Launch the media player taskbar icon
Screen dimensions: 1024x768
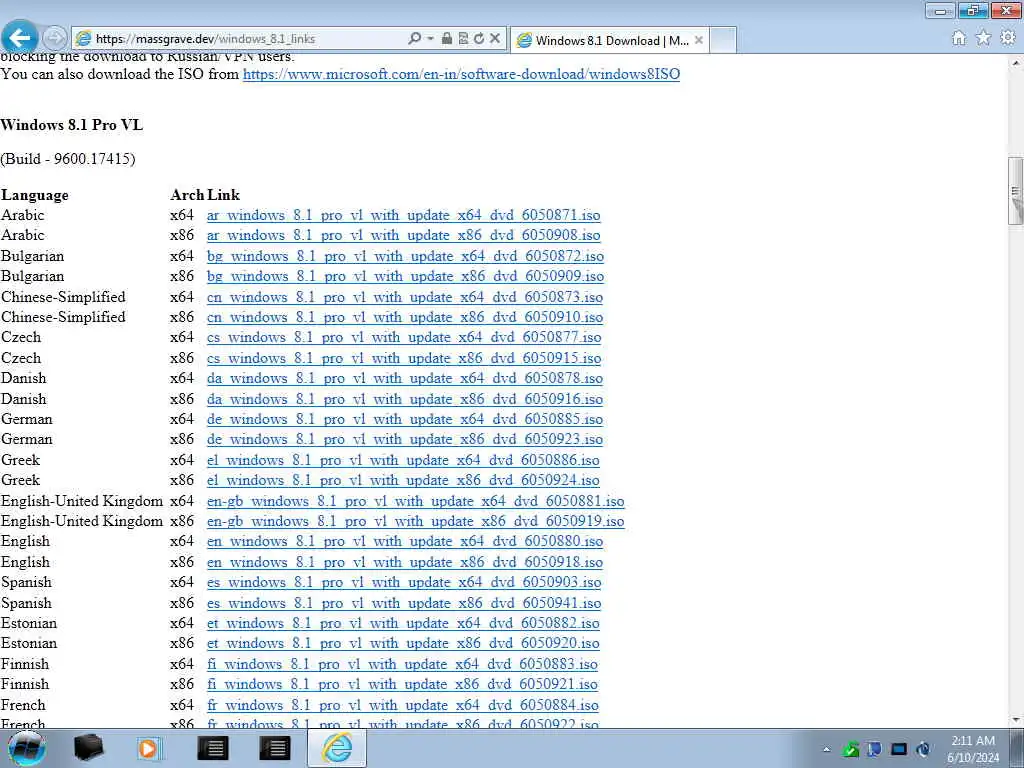tap(149, 748)
